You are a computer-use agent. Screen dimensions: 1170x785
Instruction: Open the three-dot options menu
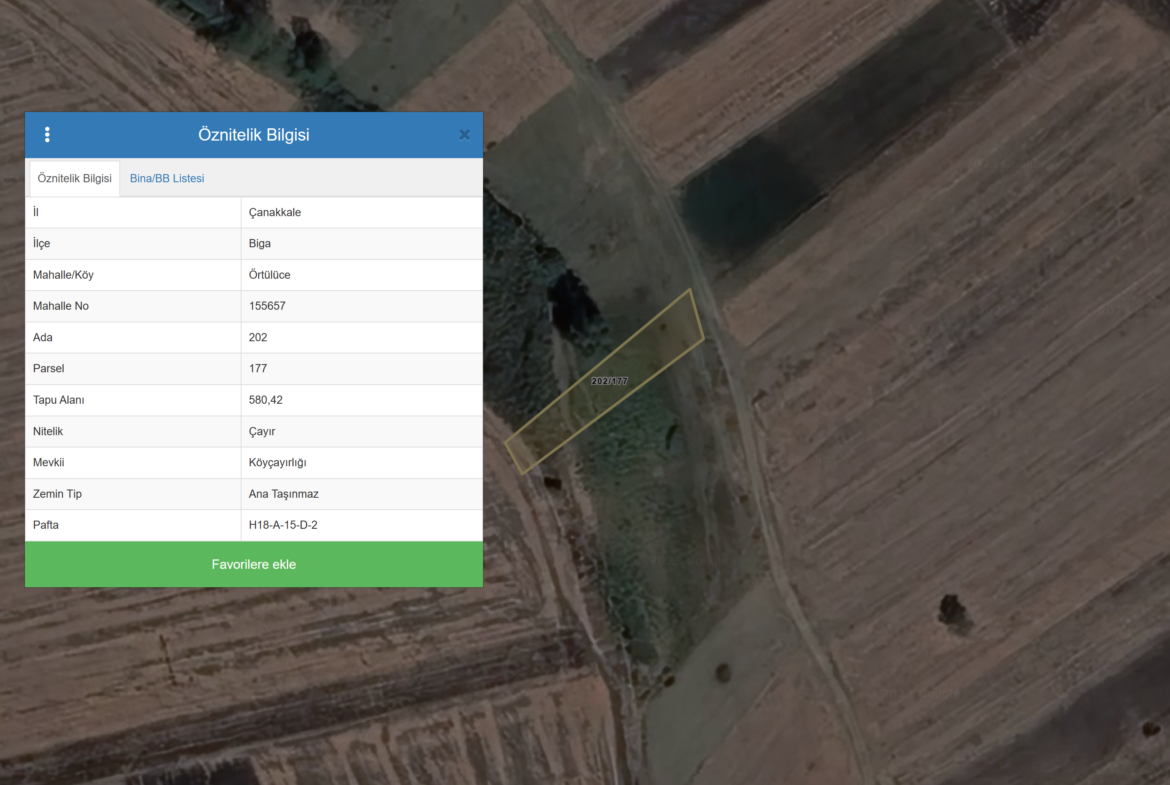point(47,135)
